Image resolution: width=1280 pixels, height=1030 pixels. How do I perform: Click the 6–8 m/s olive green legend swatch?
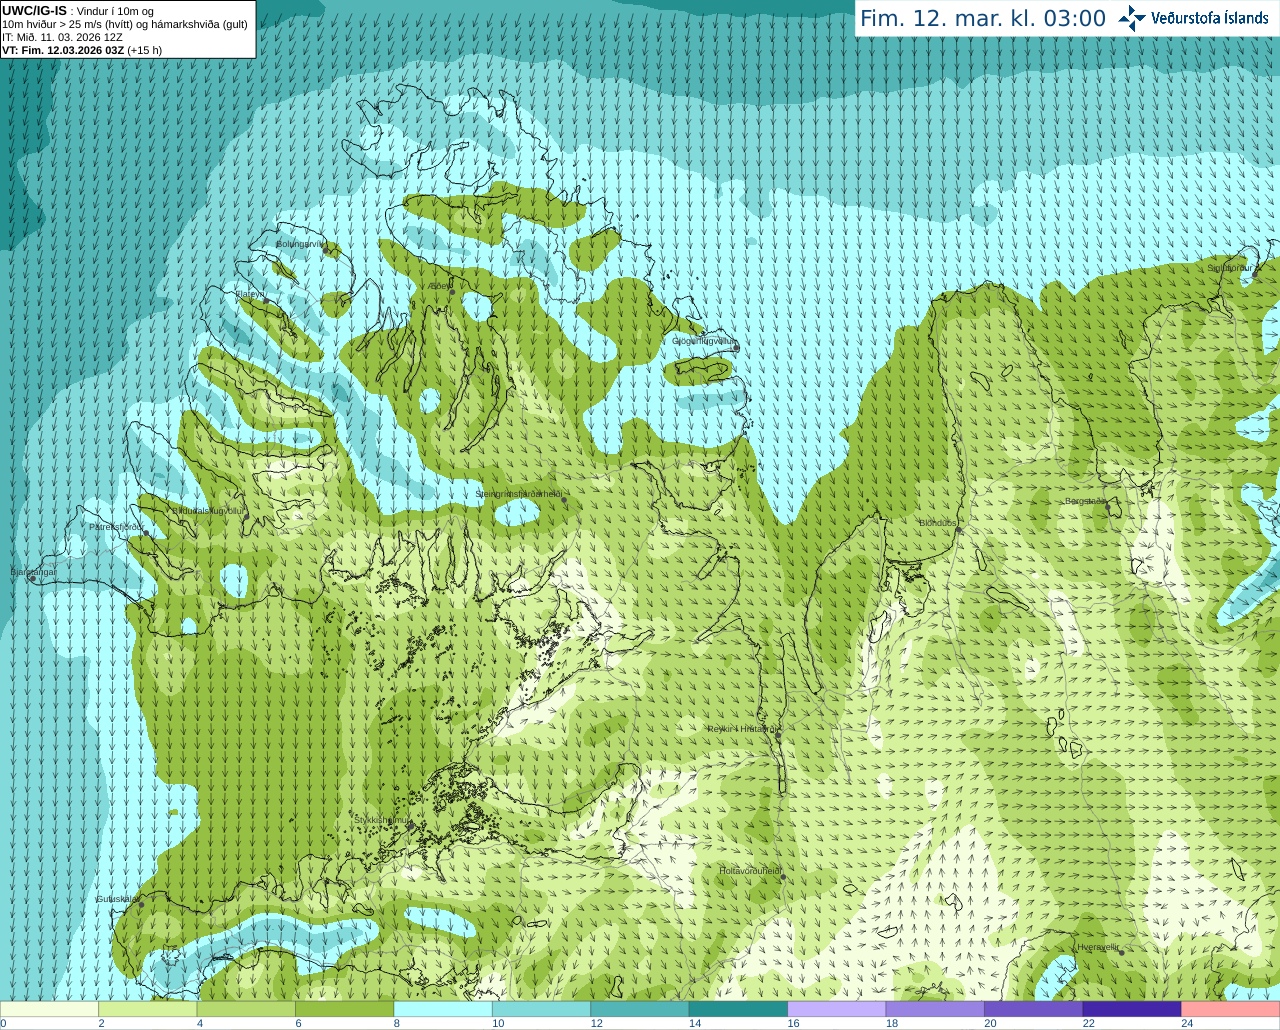(x=345, y=1009)
